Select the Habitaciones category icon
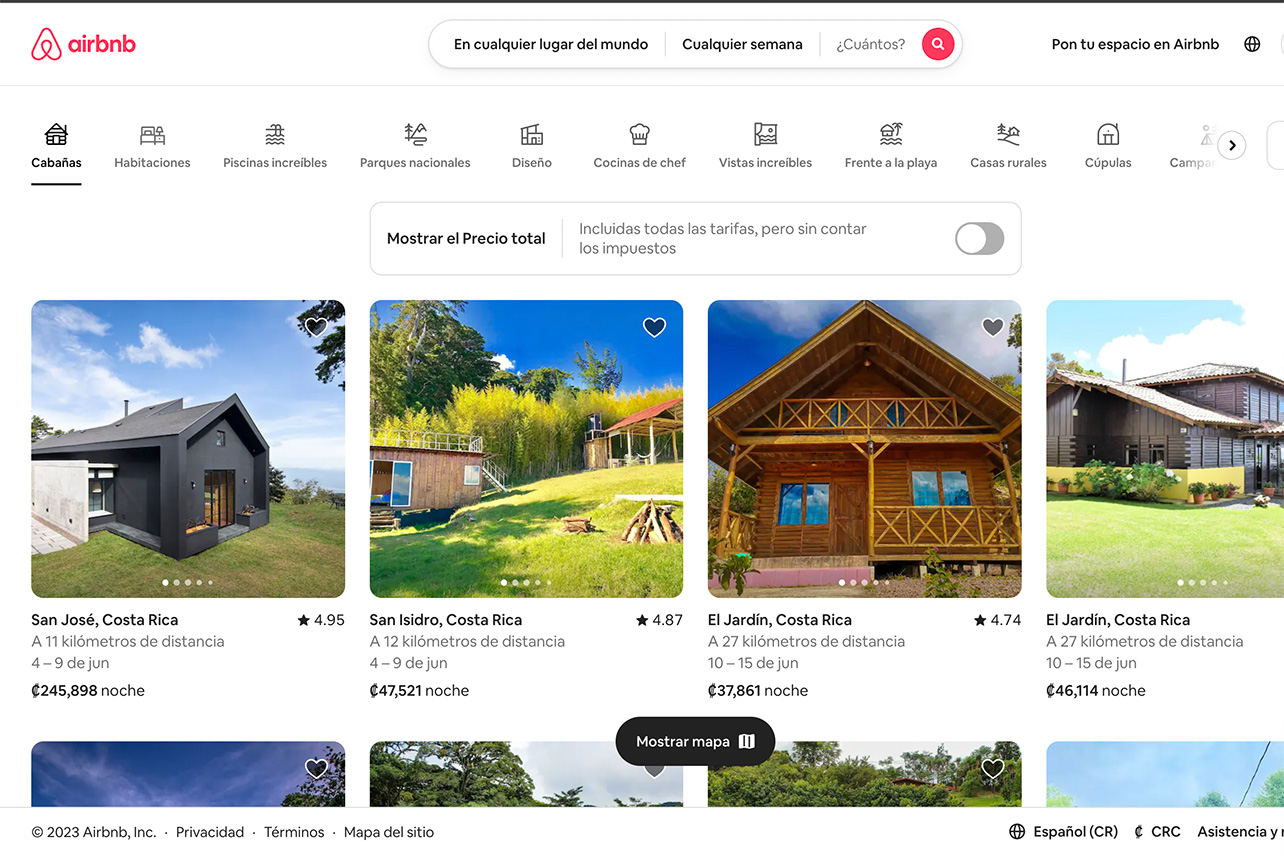This screenshot has width=1284, height=856. (152, 134)
